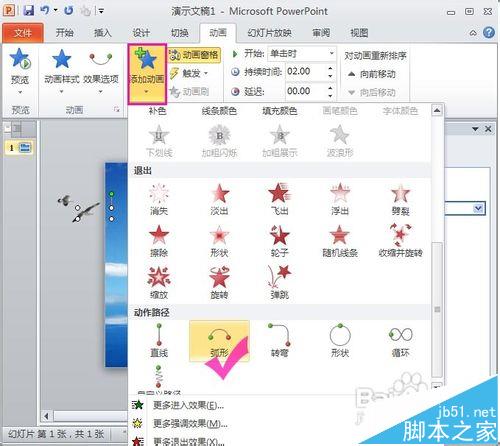Apply the 加粗闪烁 emphasis effect
500x446 pixels.
[x=219, y=141]
